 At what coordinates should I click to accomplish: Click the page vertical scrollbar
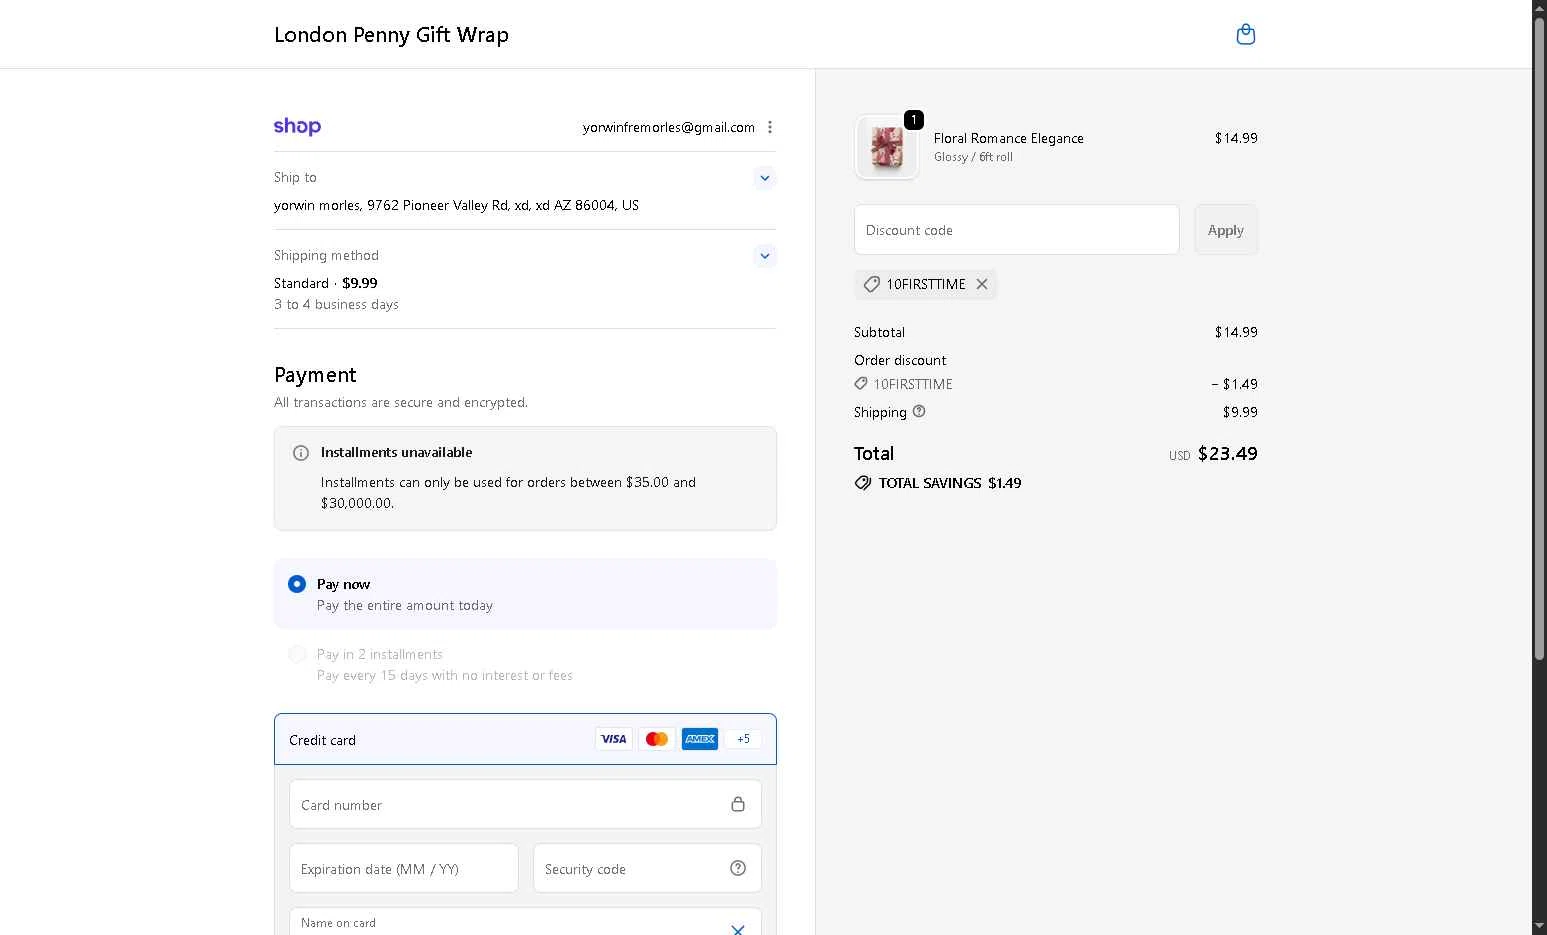pos(1539,340)
